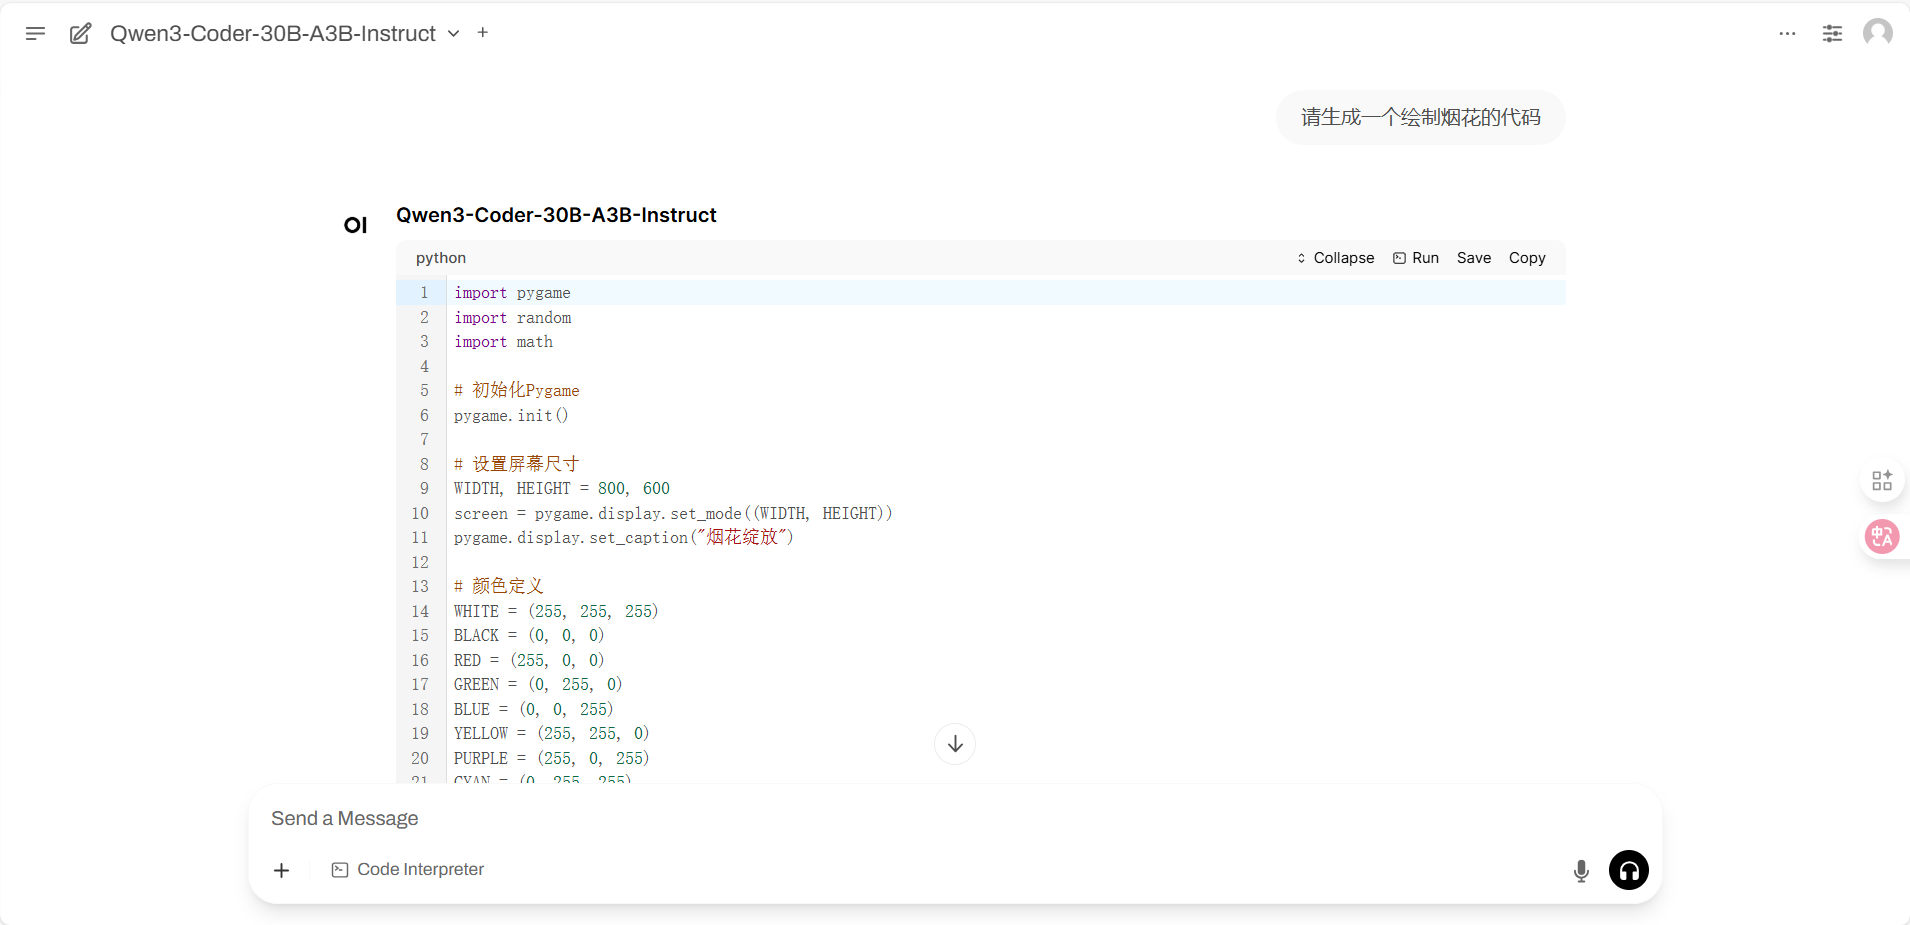Focus the Send a Message input
The image size is (1910, 925).
955,818
